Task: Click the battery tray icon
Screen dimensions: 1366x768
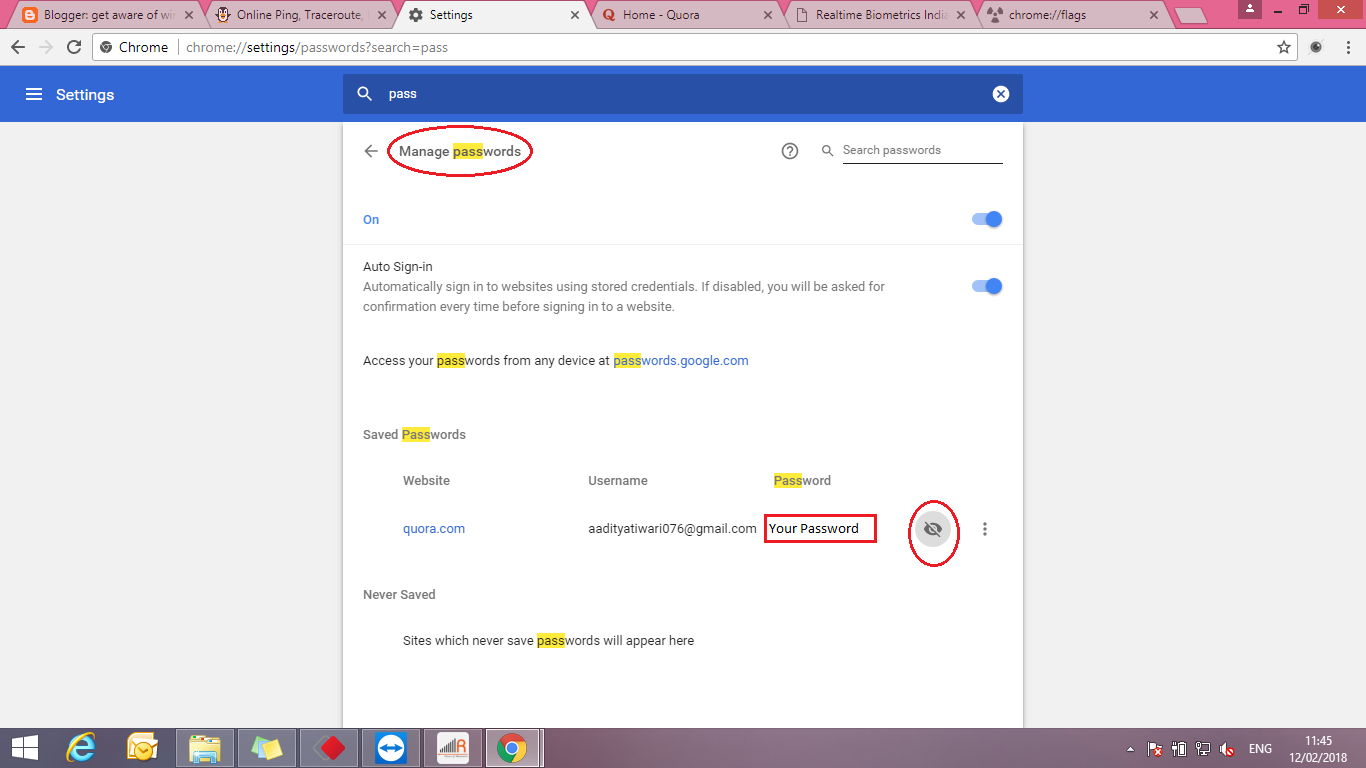Action: pos(1179,749)
